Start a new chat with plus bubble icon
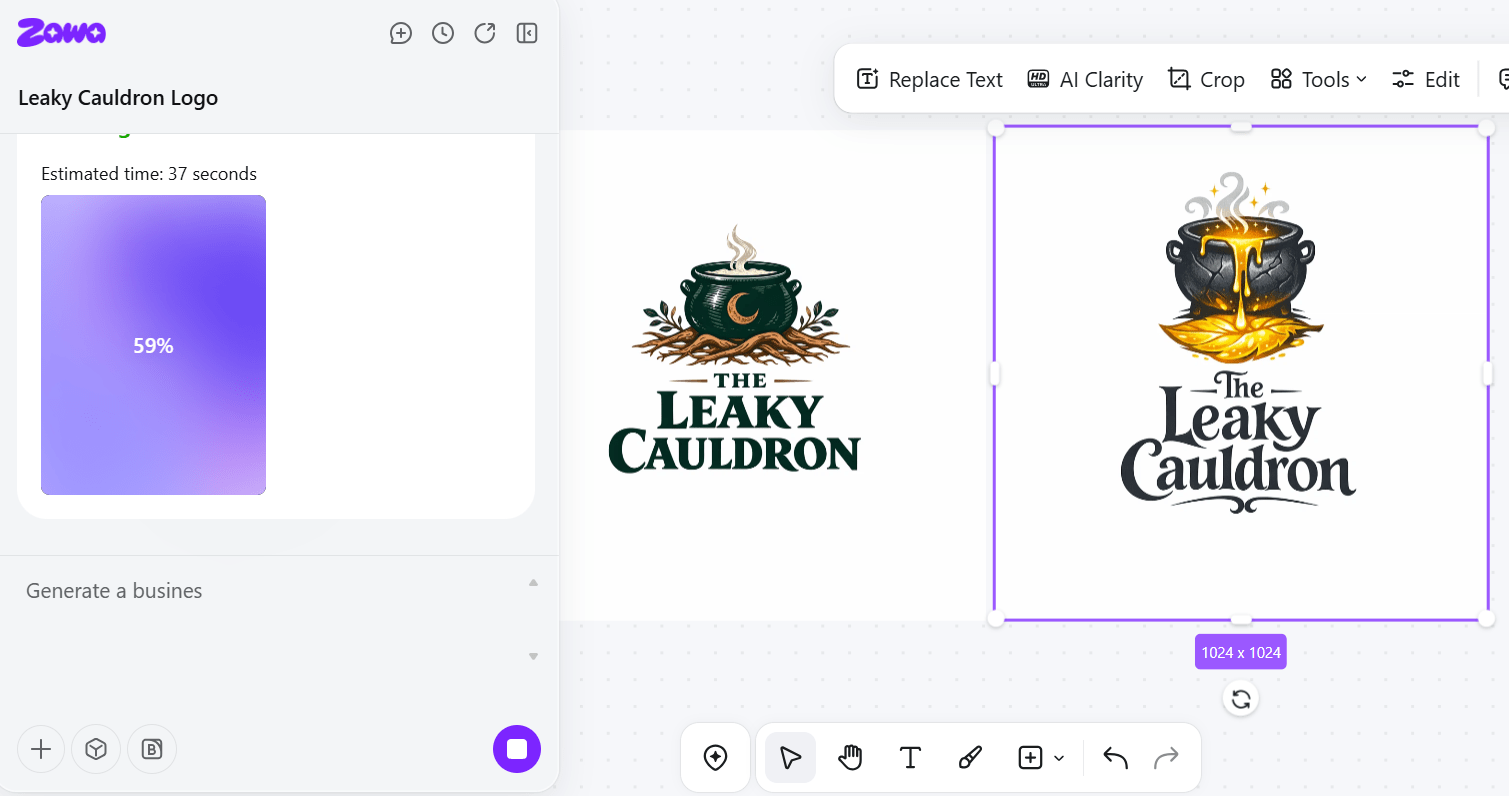The height and width of the screenshot is (796, 1509). (x=401, y=34)
